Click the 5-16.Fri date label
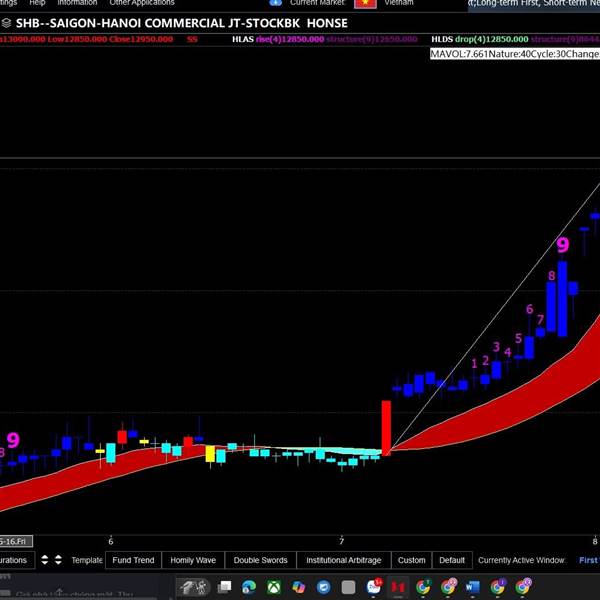The width and height of the screenshot is (600, 600). point(16,541)
